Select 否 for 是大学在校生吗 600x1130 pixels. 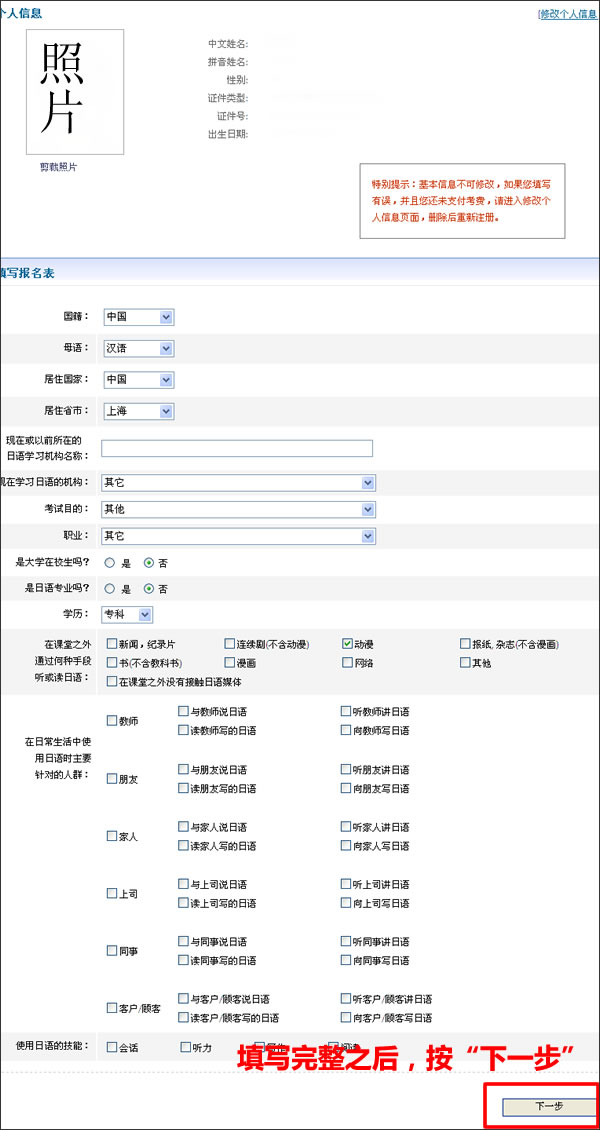coord(149,563)
